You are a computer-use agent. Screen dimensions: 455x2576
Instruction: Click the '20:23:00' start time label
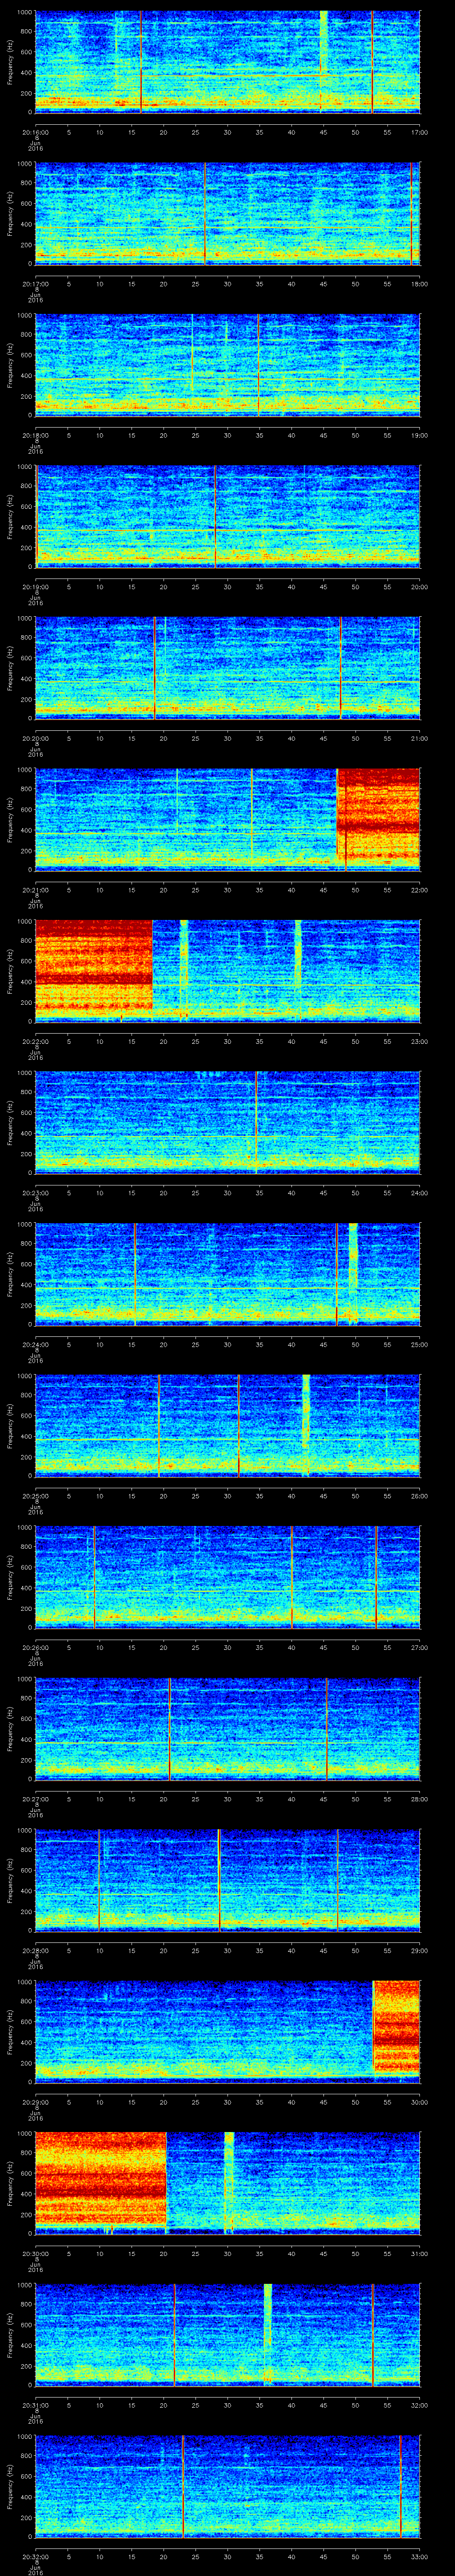tap(35, 1192)
